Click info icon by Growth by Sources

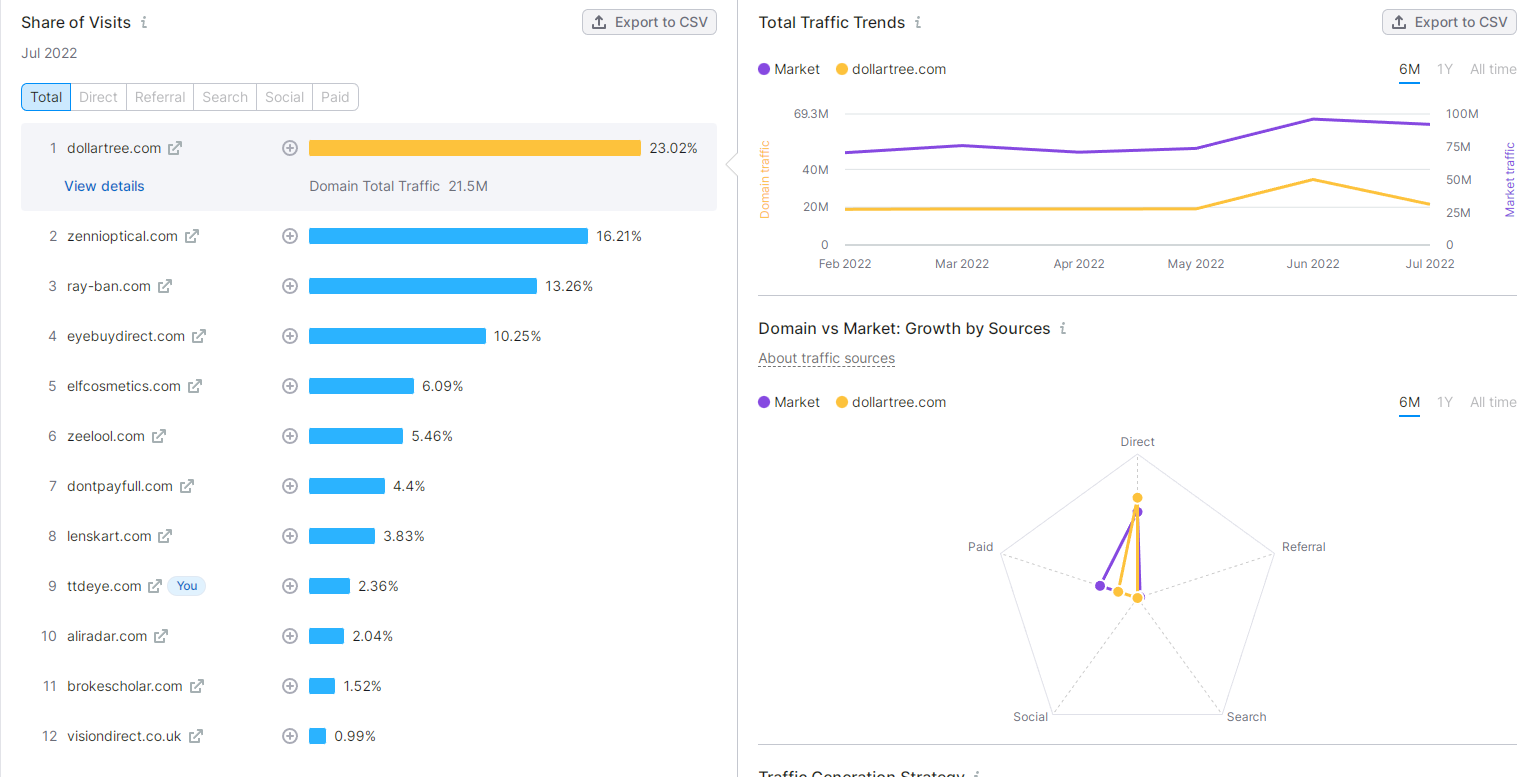[x=1063, y=328]
